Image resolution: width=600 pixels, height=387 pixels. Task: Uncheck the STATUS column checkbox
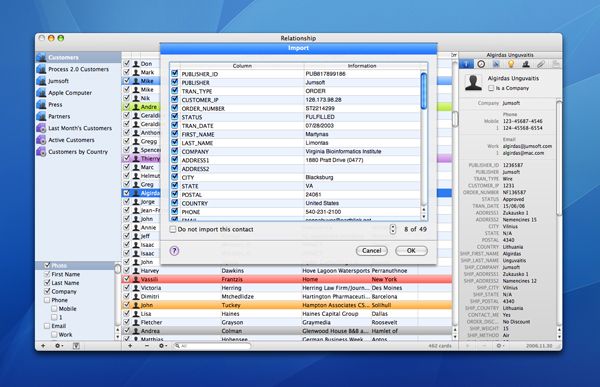(x=175, y=116)
